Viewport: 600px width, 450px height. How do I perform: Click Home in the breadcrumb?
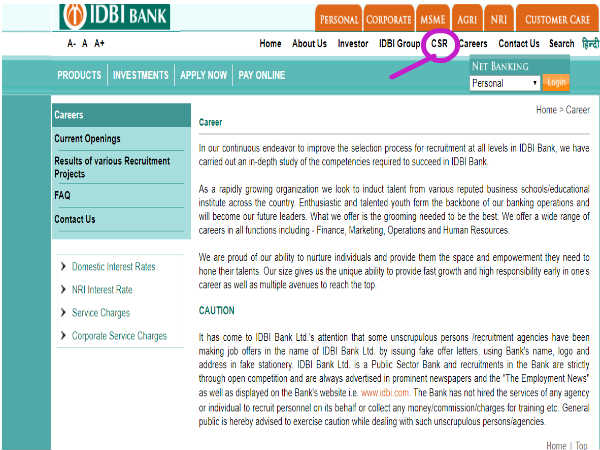(546, 110)
